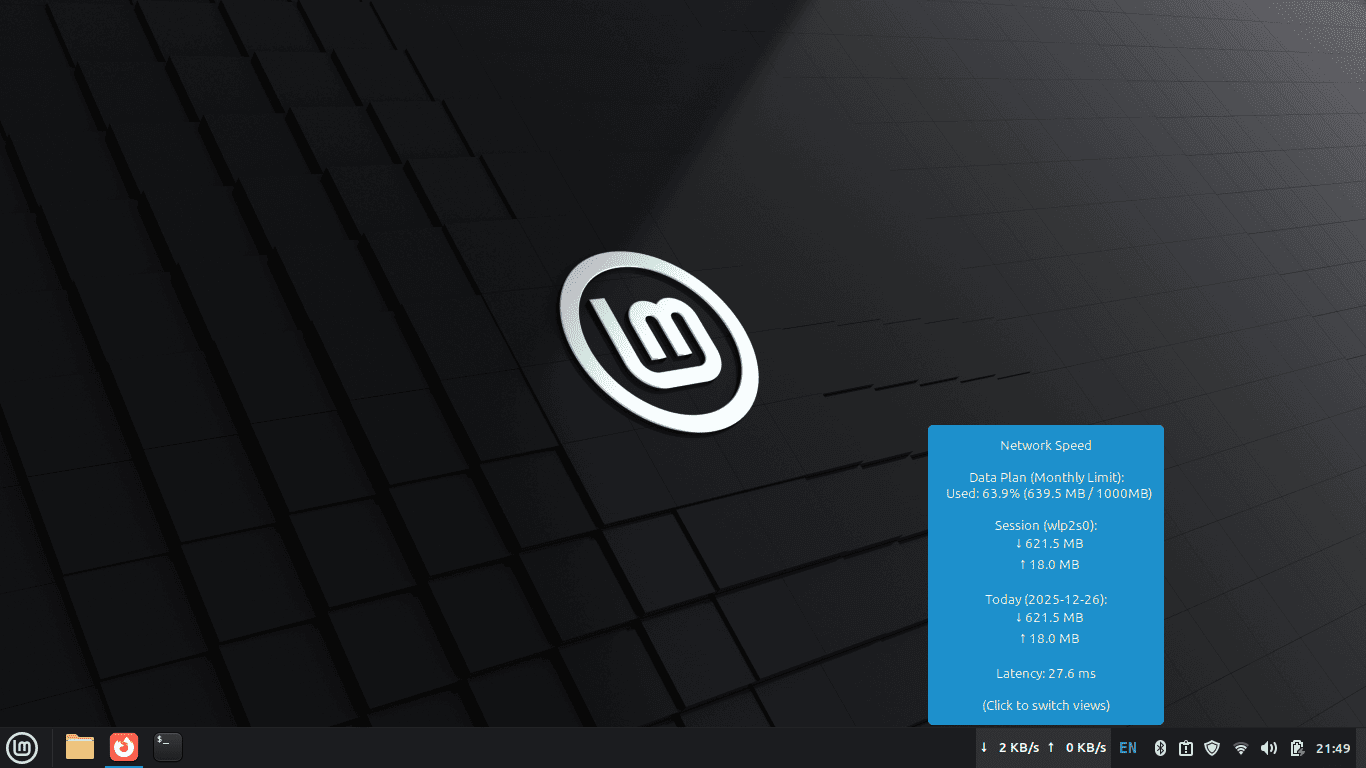Screen dimensions: 1366x768
Task: Open the Terminal launcher
Action: [167, 747]
